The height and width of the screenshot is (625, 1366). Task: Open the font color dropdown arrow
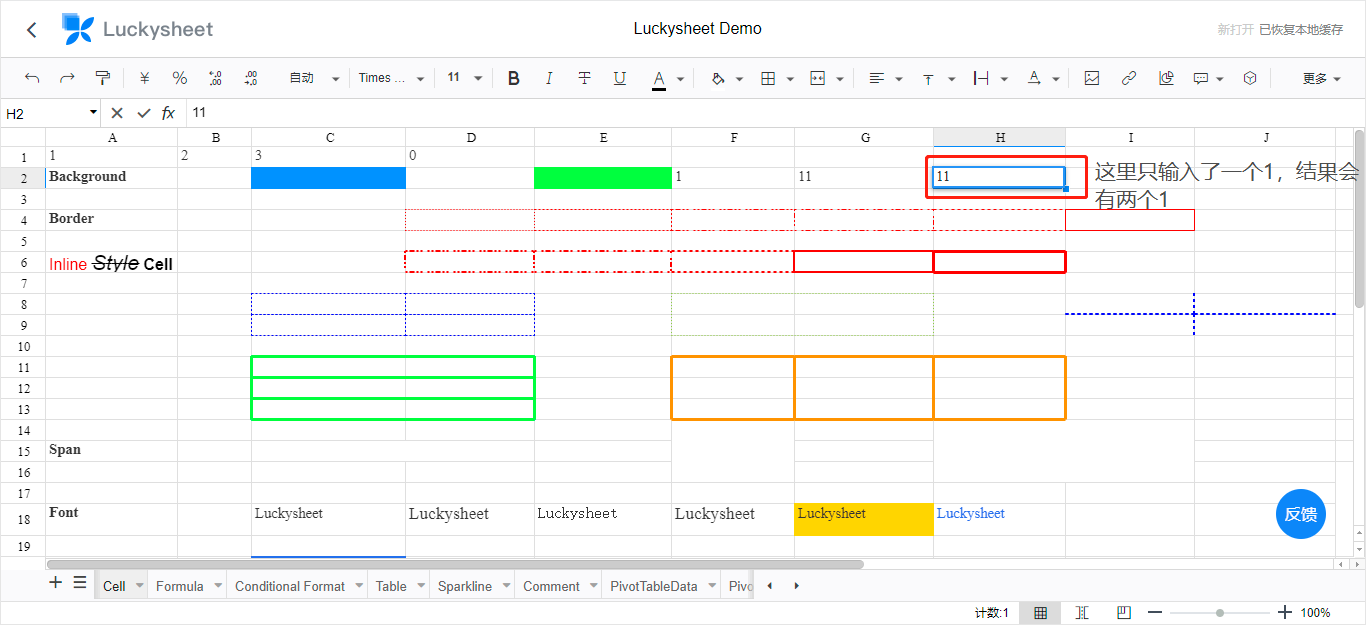click(681, 79)
